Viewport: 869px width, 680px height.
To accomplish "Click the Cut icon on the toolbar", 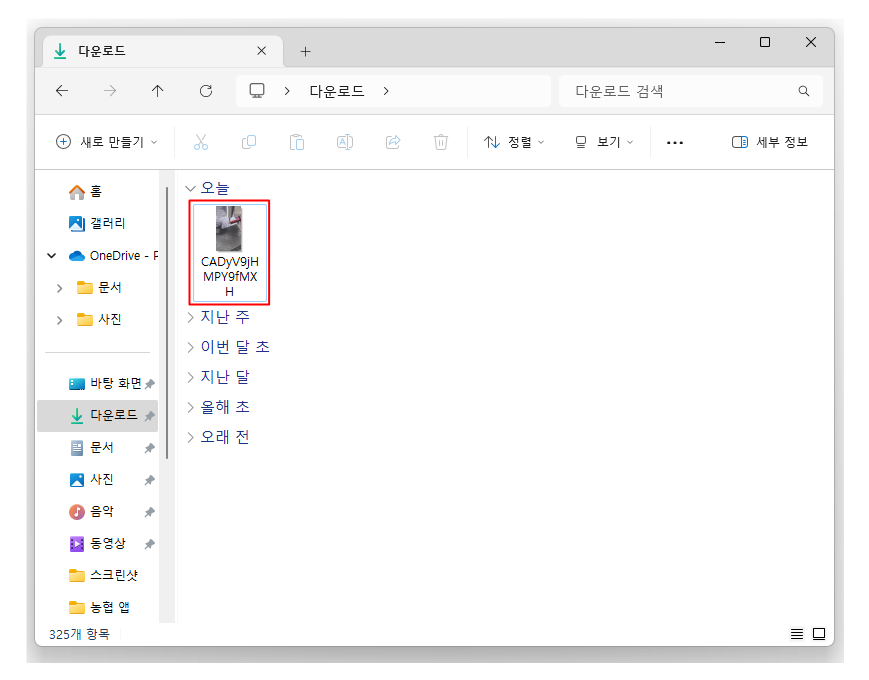I will (x=200, y=142).
